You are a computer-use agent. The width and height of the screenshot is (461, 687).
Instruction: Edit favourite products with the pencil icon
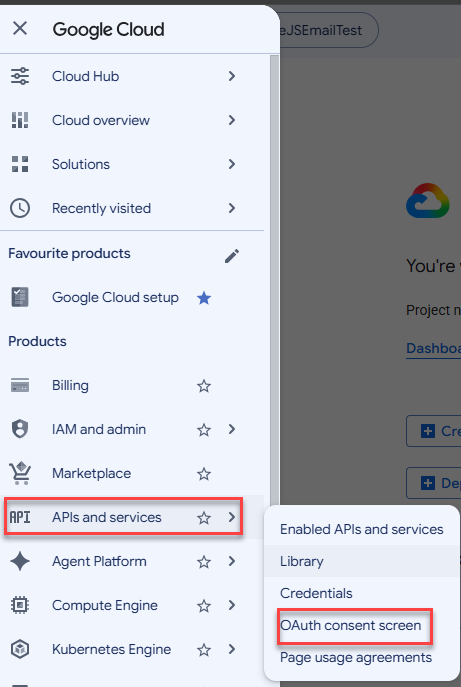tap(232, 256)
